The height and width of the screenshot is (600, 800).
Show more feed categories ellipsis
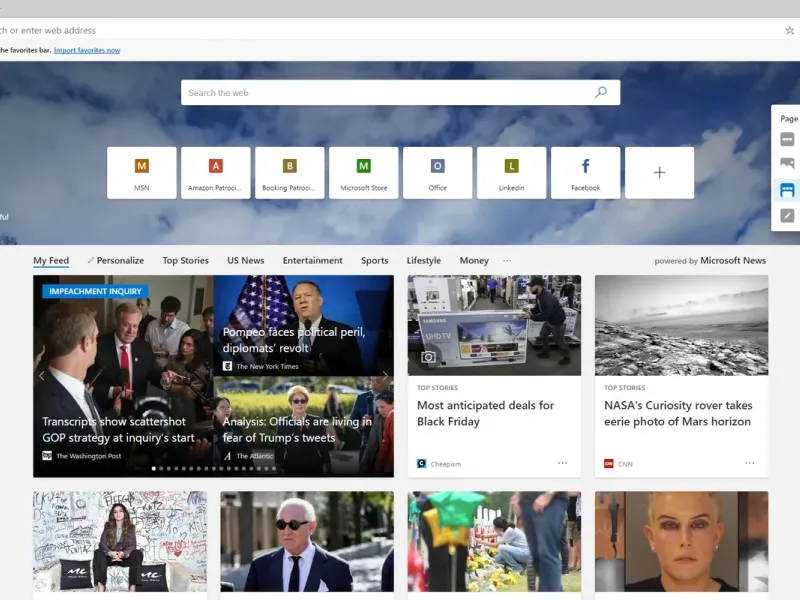pyautogui.click(x=507, y=261)
